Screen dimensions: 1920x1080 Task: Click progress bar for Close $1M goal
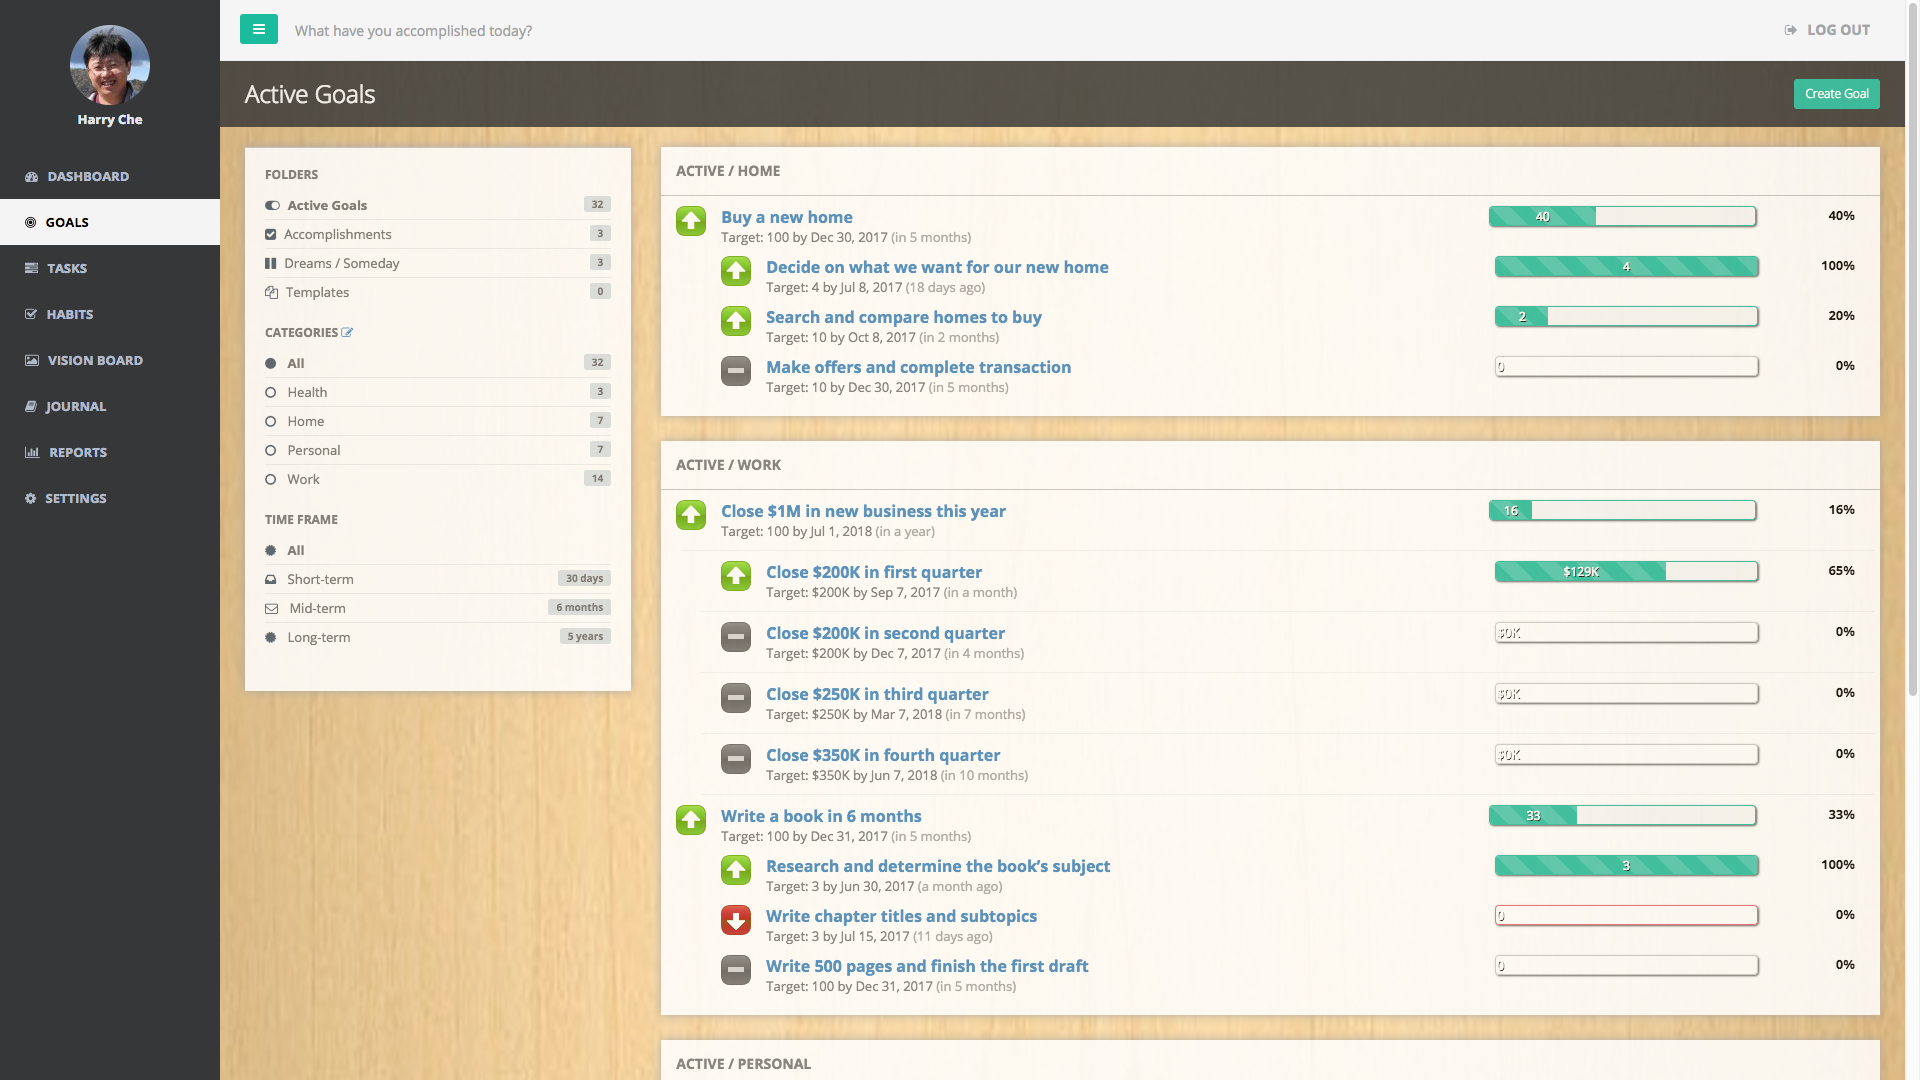point(1622,511)
